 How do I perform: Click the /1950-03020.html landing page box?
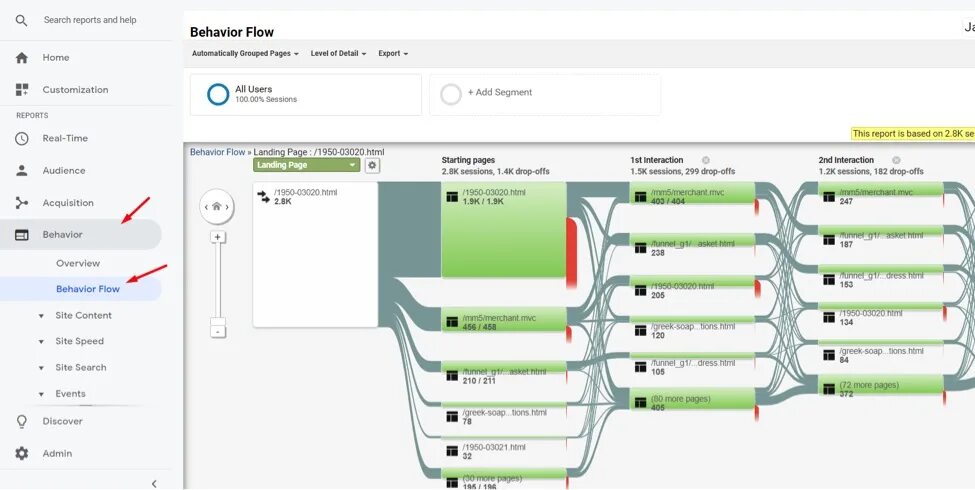tap(315, 254)
